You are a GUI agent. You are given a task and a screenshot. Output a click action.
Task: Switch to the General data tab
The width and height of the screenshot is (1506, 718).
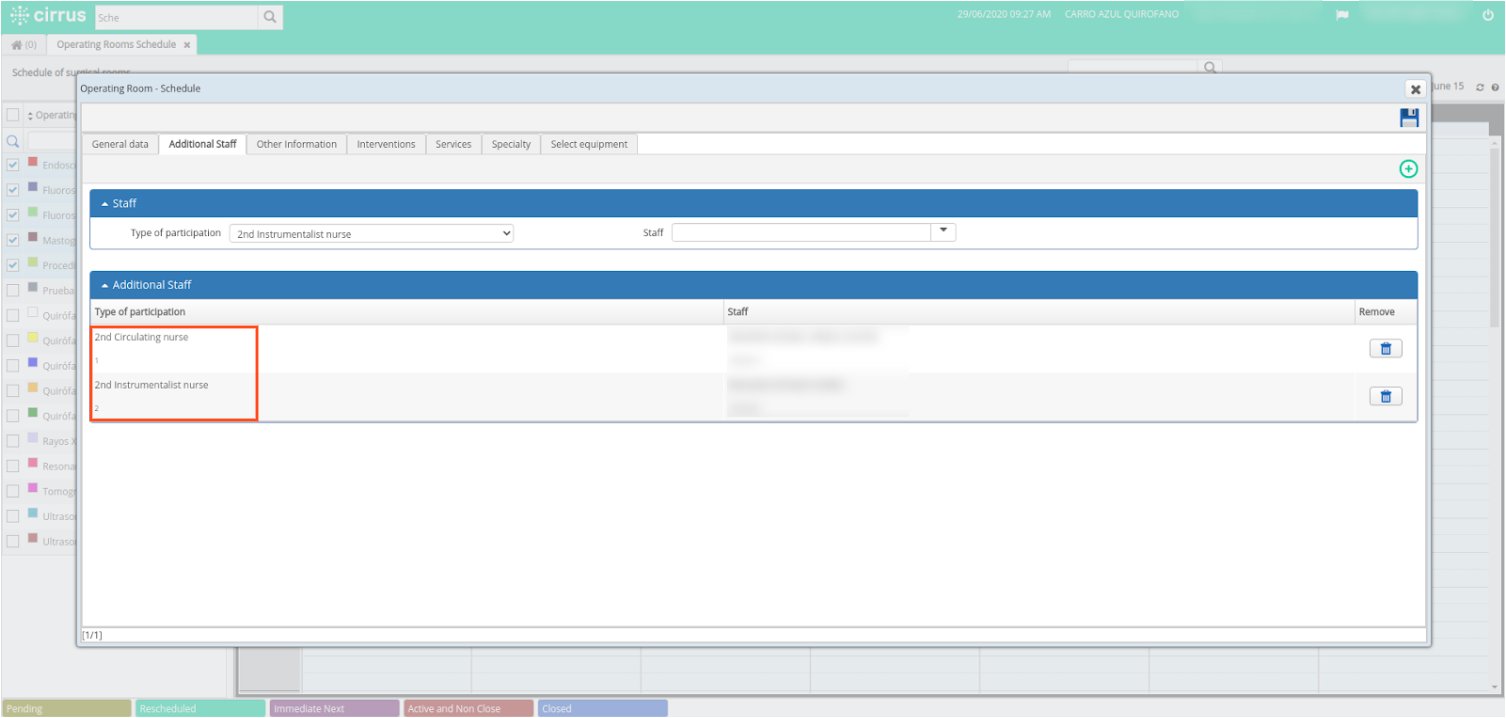click(119, 143)
